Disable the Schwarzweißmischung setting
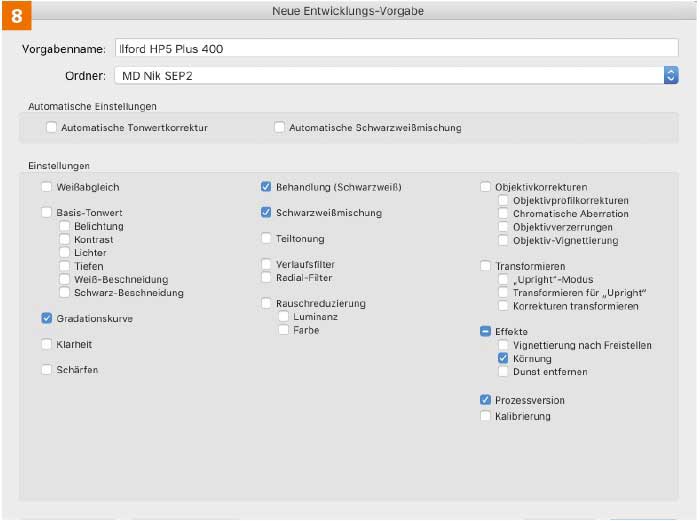 click(x=266, y=213)
